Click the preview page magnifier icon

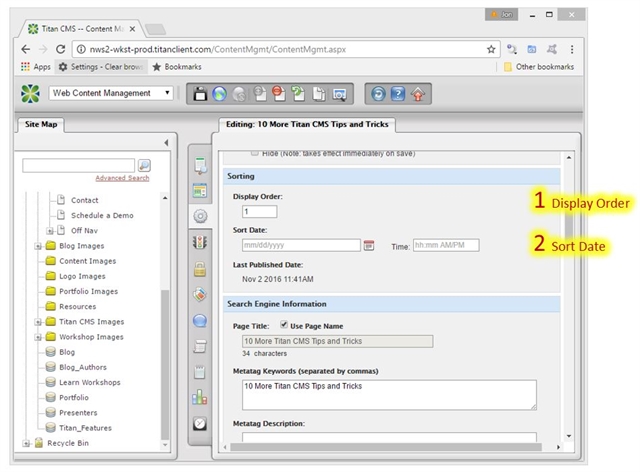[x=339, y=94]
